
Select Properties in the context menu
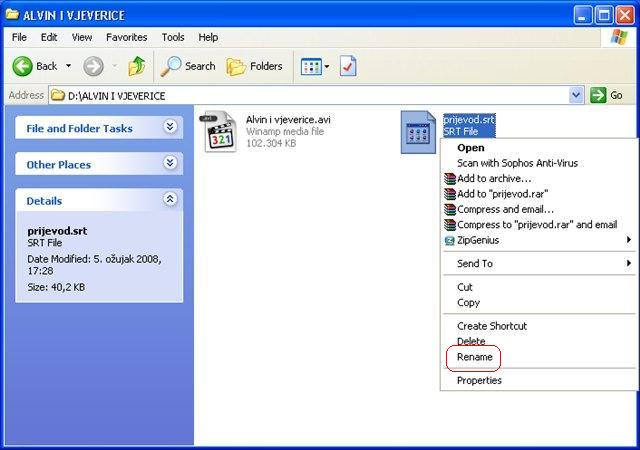coord(479,380)
